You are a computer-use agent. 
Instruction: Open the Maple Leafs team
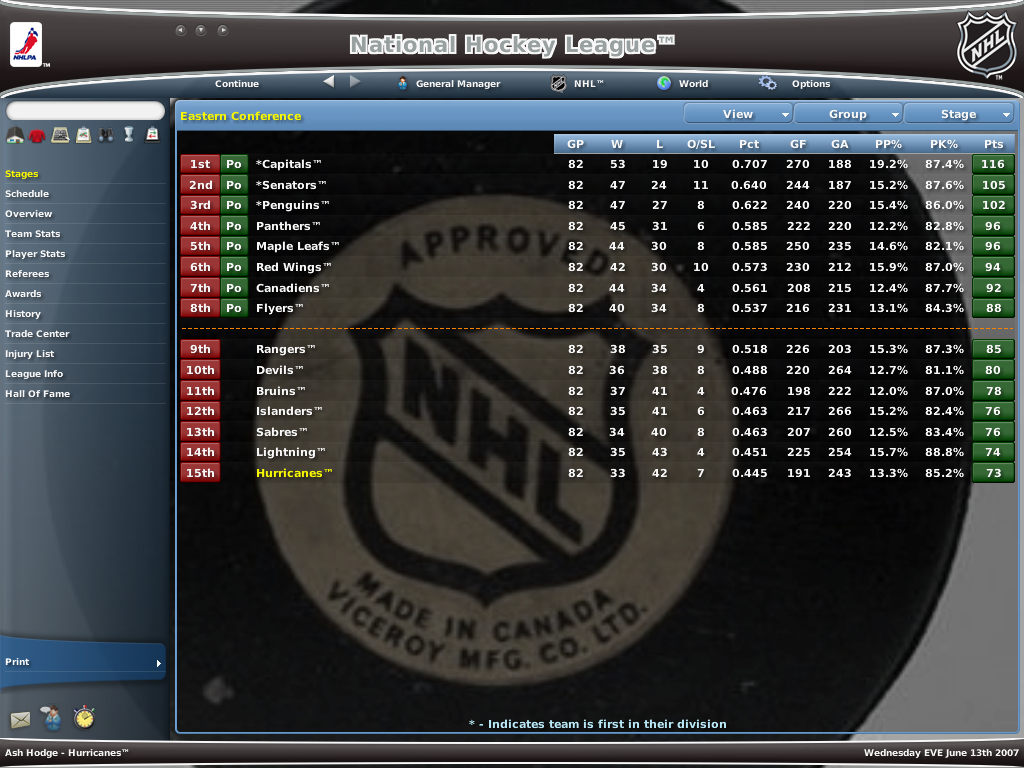[298, 246]
